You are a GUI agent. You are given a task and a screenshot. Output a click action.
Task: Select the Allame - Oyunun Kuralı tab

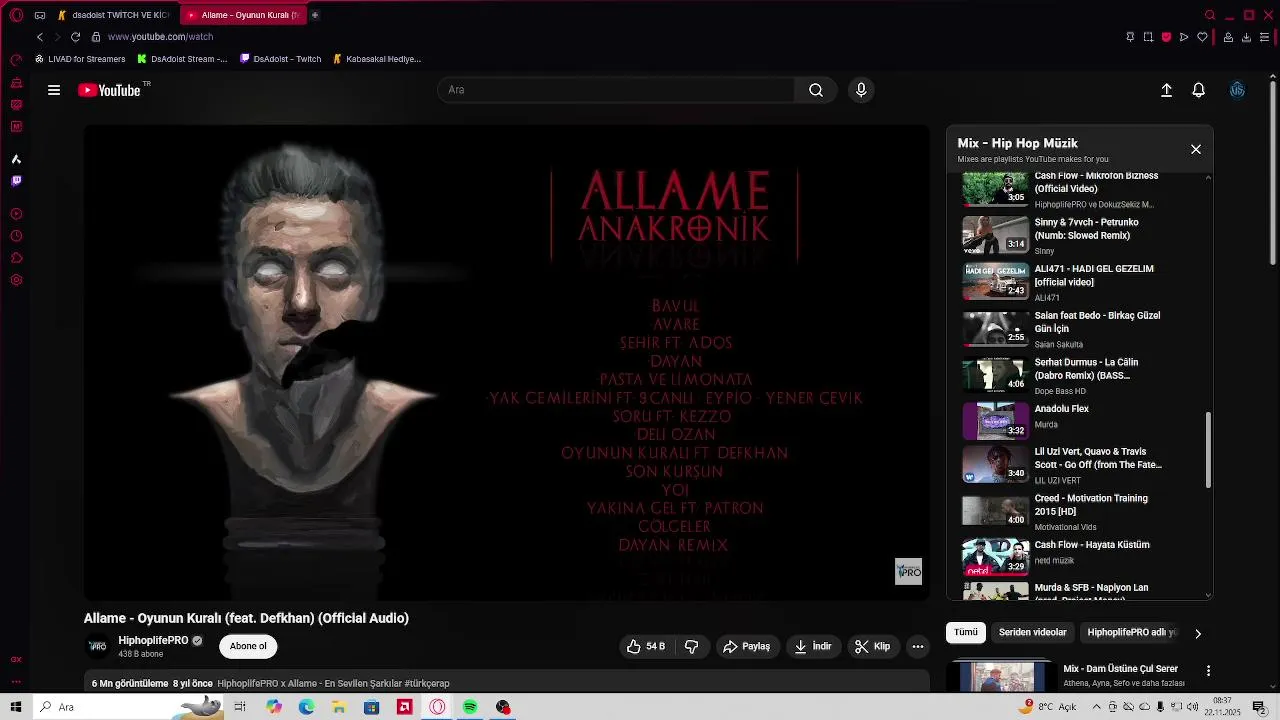244,15
